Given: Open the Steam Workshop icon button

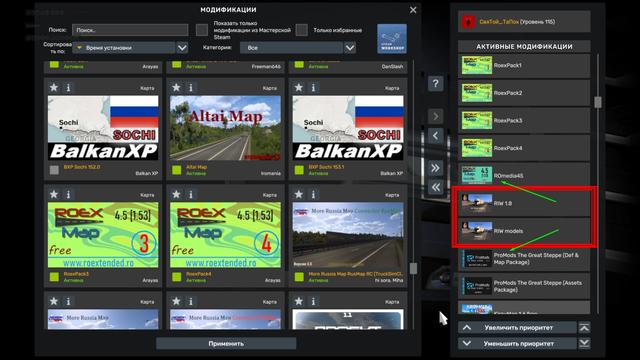Looking at the screenshot, I should click(391, 39).
